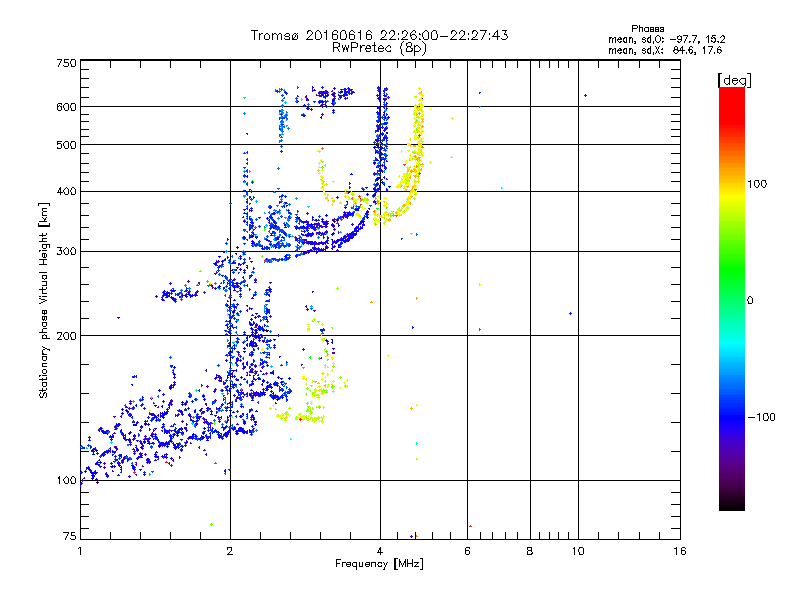Click the y-axis label '300'
This screenshot has width=800, height=600.
point(66,252)
